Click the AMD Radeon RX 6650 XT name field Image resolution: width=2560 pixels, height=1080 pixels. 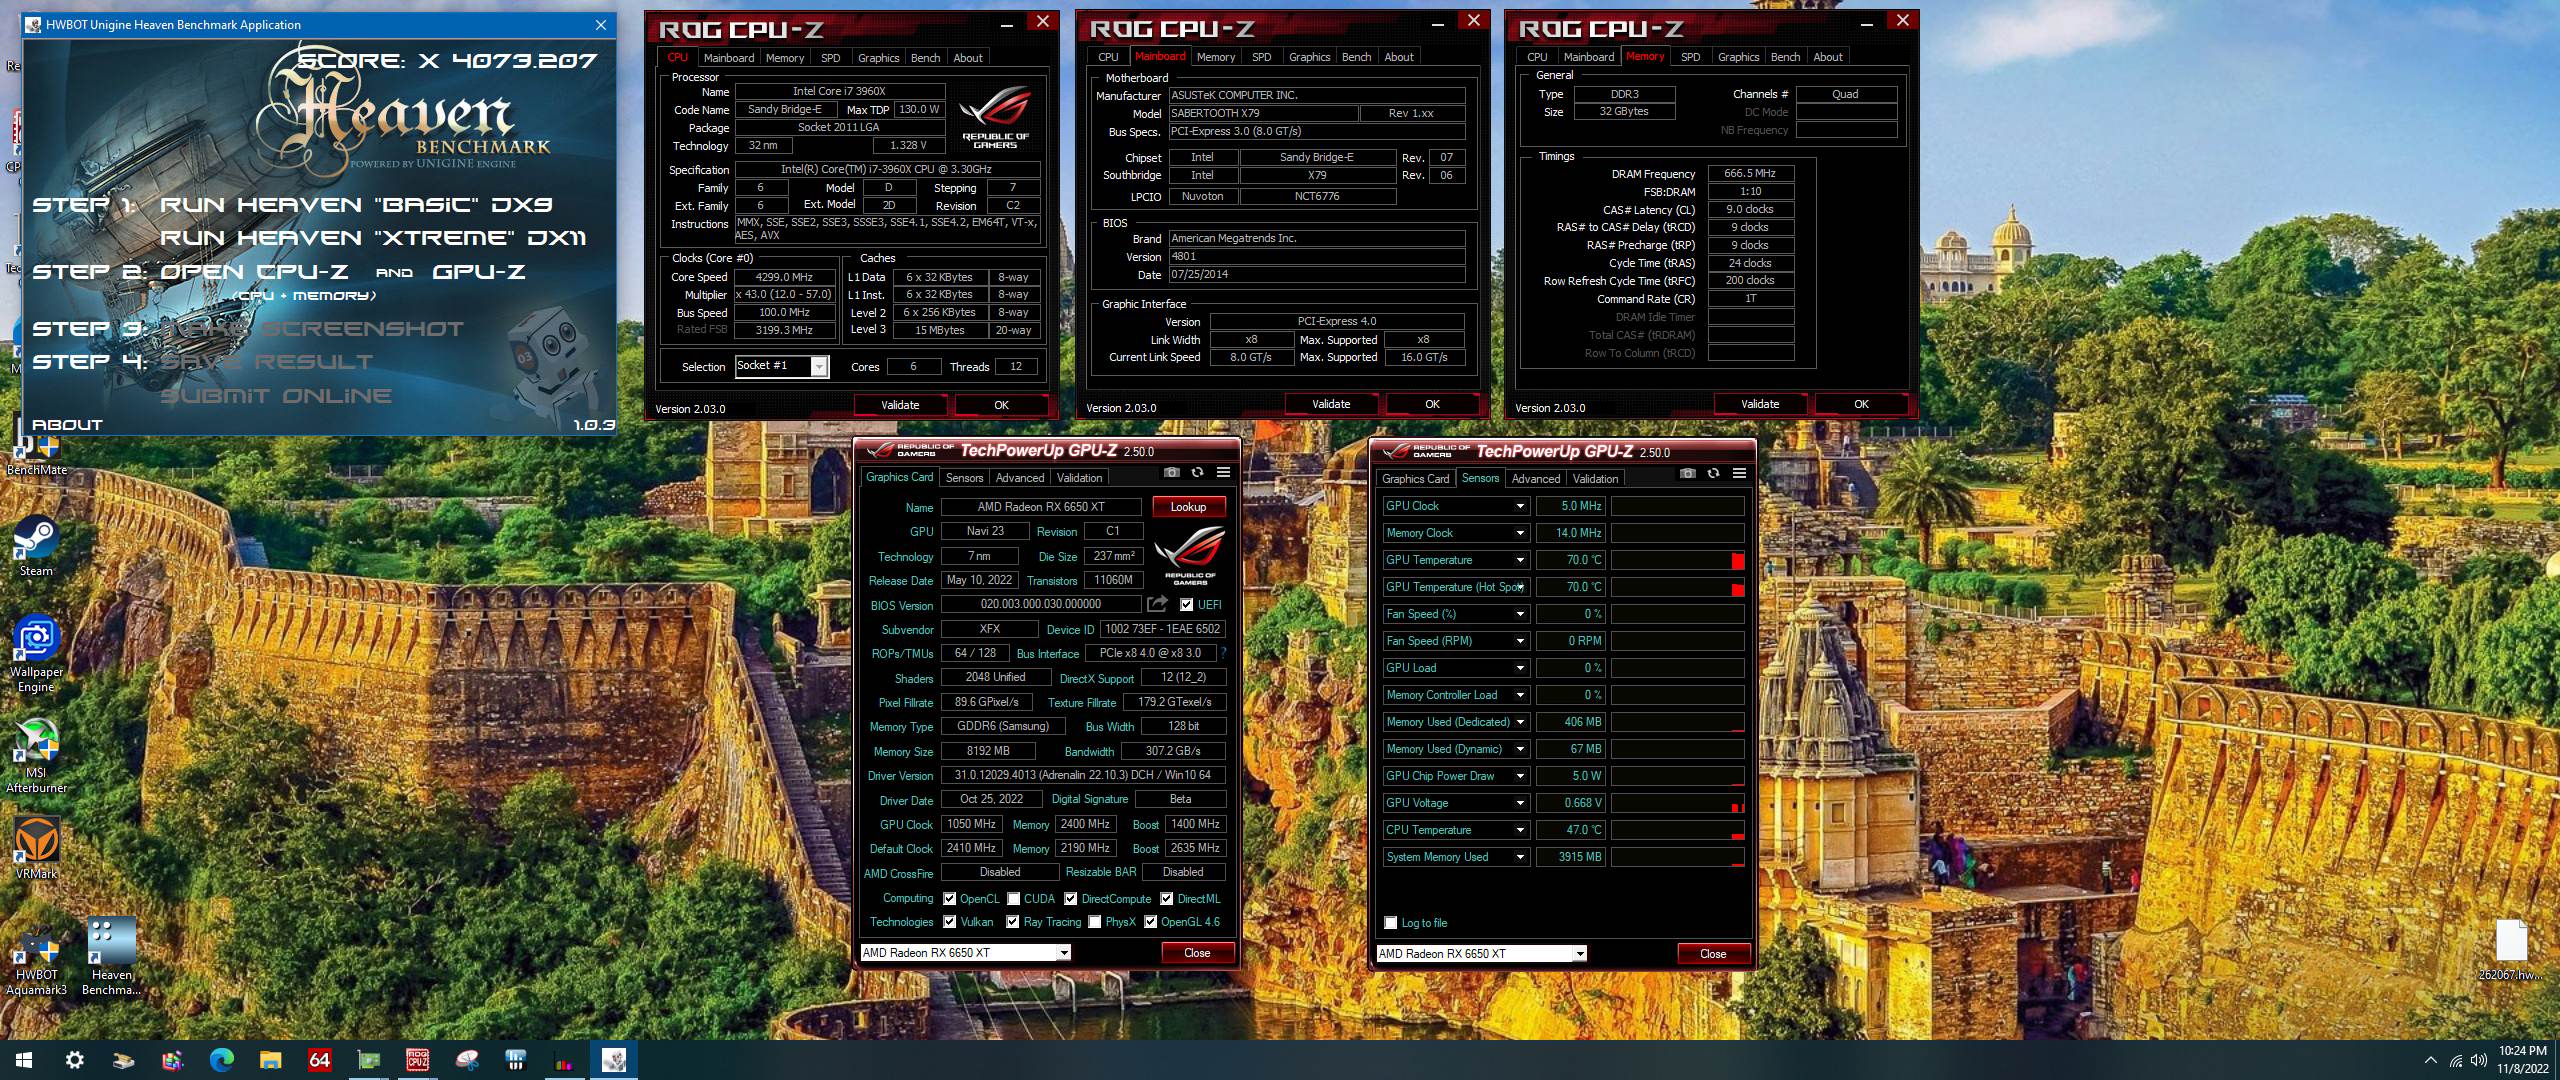[1041, 507]
